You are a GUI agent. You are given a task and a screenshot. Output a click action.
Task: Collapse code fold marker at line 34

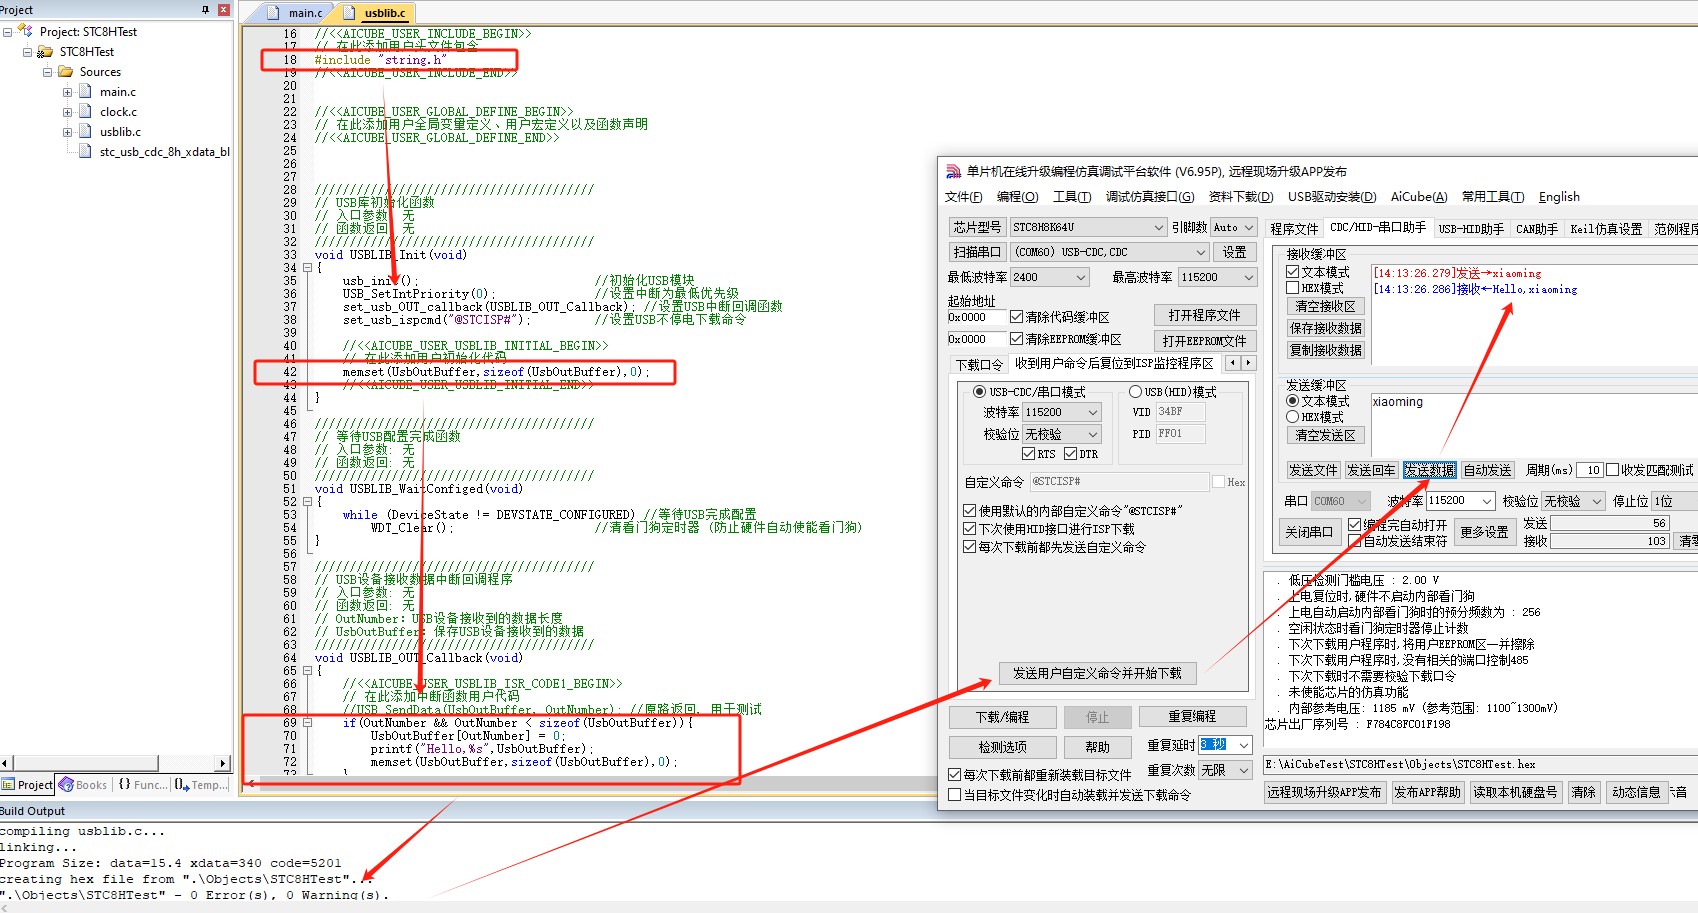[x=307, y=268]
